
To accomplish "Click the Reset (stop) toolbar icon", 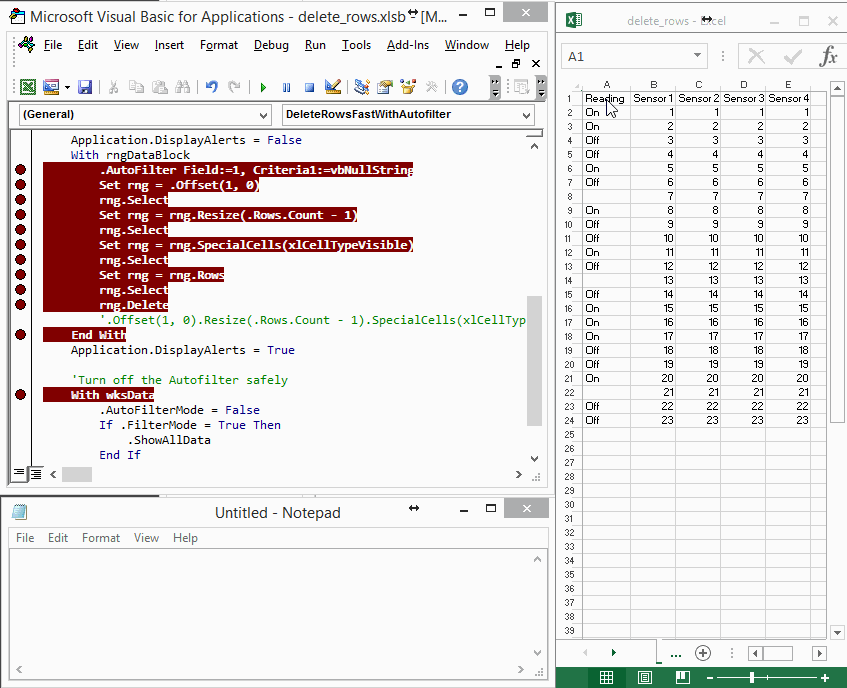I will tap(309, 87).
